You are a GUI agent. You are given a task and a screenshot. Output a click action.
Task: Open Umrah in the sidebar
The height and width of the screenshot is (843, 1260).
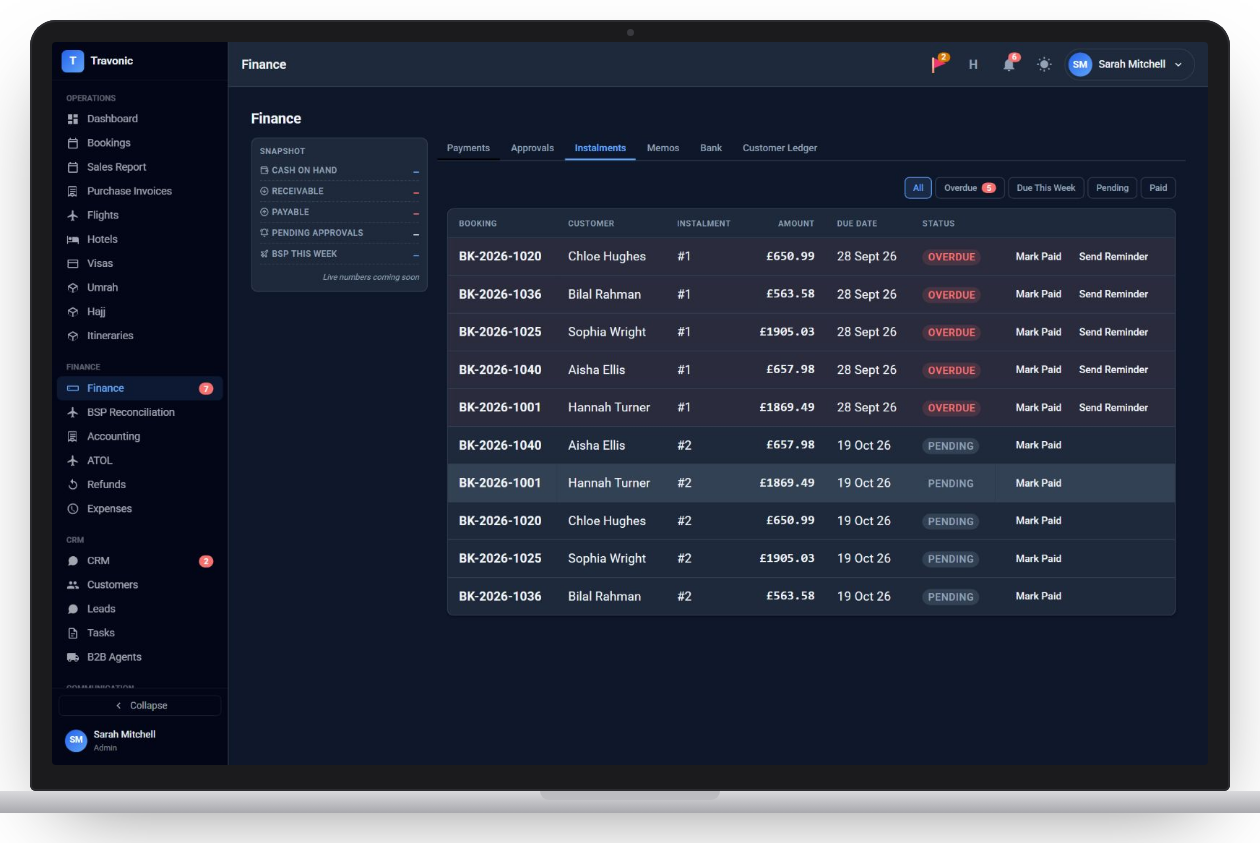tap(140, 287)
